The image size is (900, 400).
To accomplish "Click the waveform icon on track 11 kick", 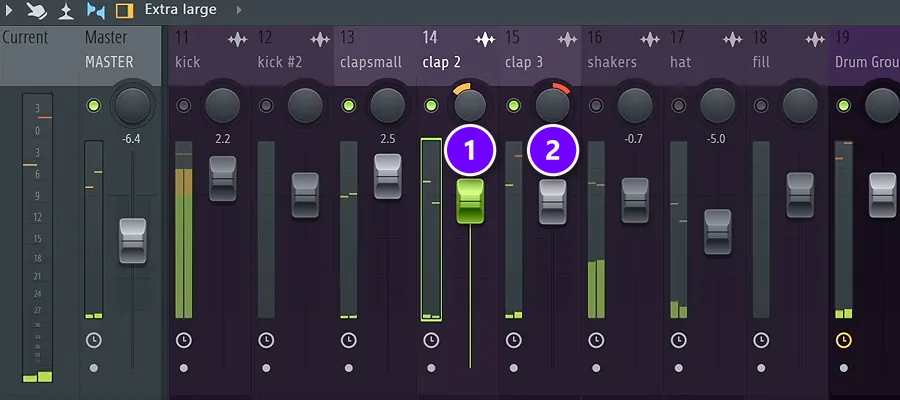I will [x=238, y=40].
